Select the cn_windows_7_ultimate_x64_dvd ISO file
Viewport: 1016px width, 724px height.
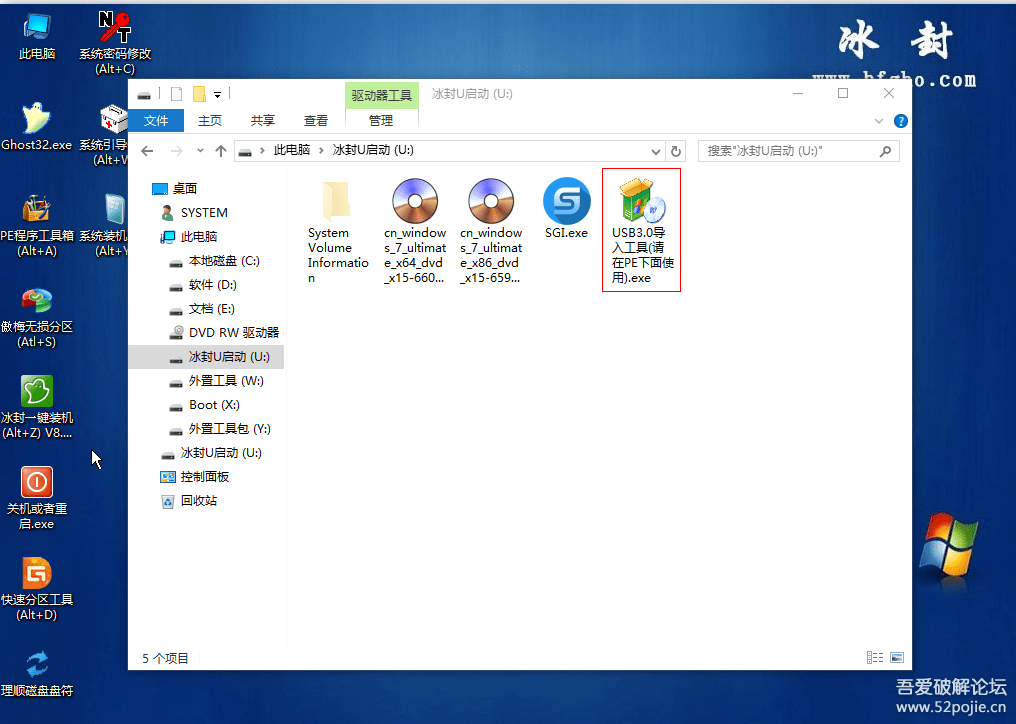coord(415,231)
